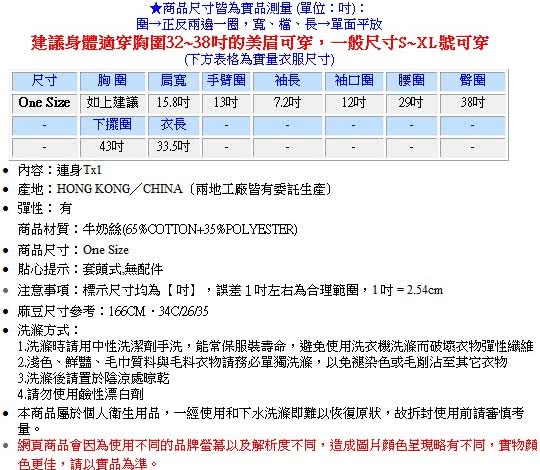Click the 手臂圍 header cell
This screenshot has height=470, width=540.
[x=226, y=81]
